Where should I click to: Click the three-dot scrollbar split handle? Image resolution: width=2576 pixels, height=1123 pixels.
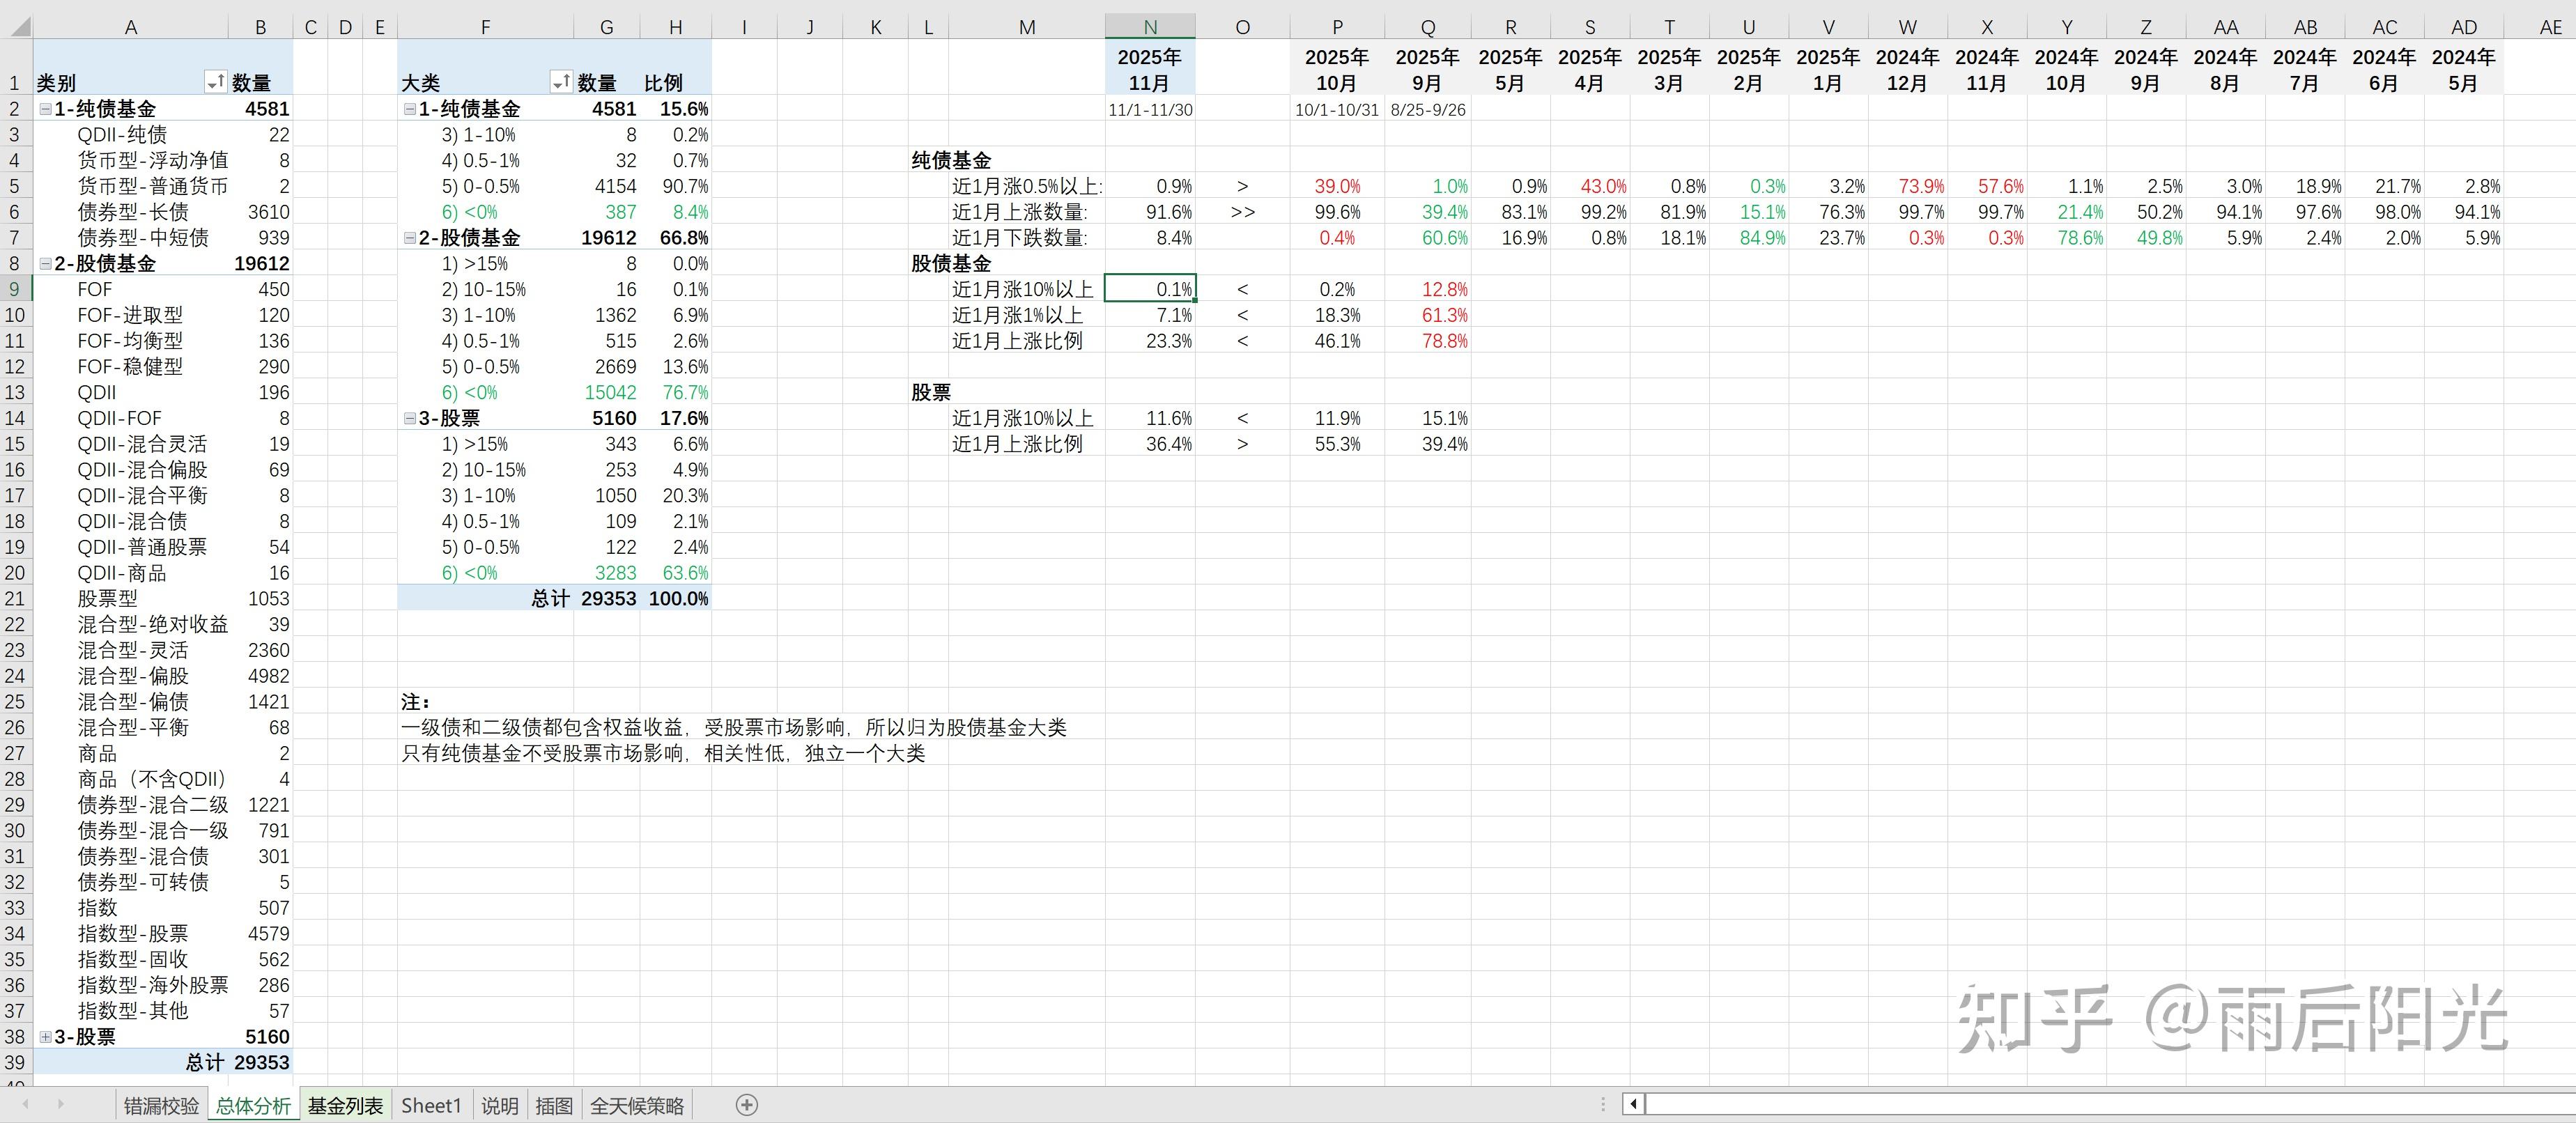coord(1603,1105)
